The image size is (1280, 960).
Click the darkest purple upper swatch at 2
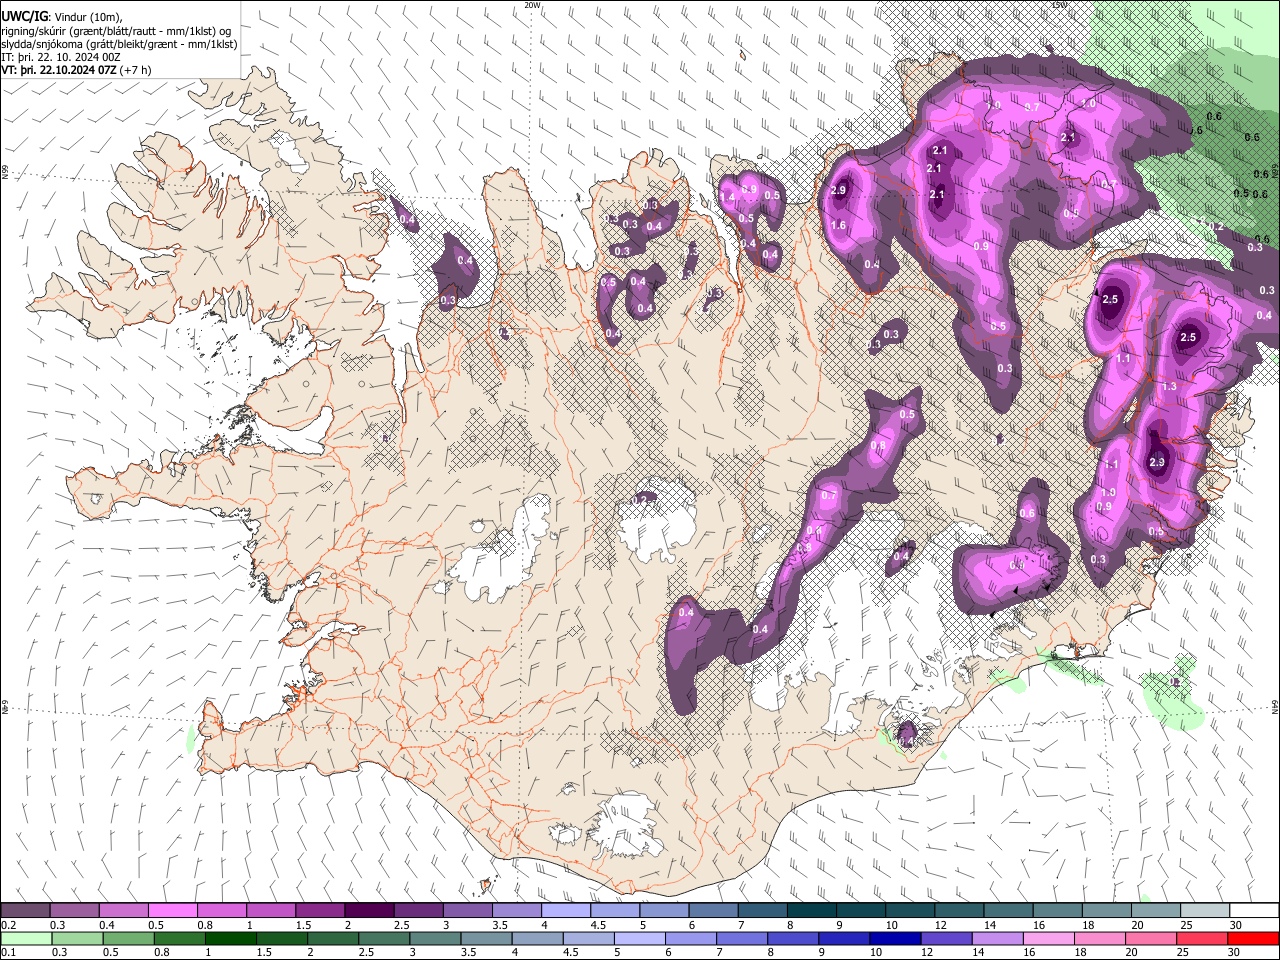[x=368, y=911]
